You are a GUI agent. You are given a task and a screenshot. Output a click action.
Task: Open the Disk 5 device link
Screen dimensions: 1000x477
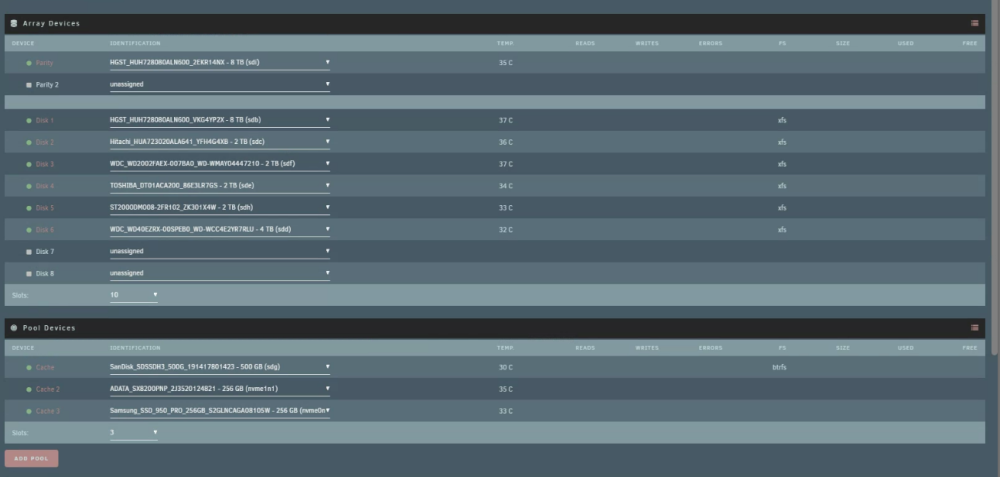click(45, 208)
